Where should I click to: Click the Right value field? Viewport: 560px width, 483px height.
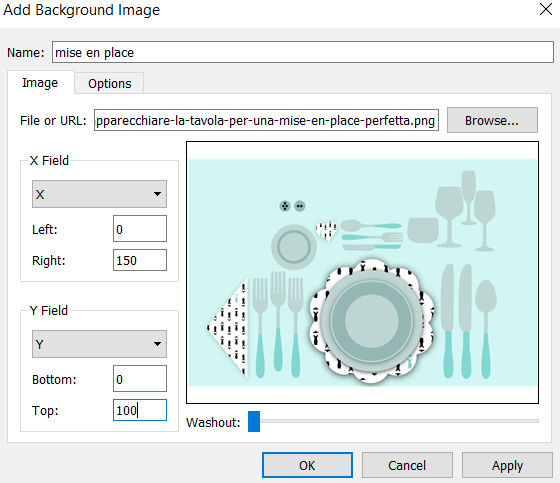pyautogui.click(x=140, y=260)
